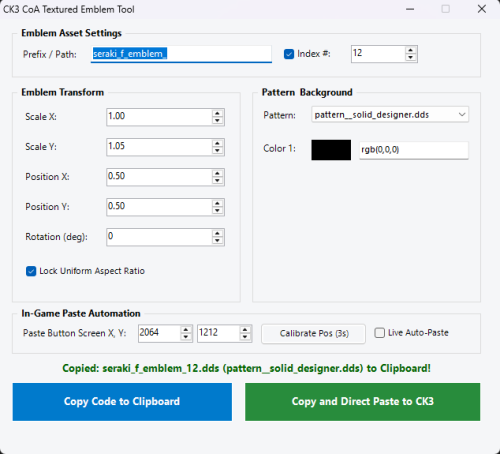The width and height of the screenshot is (500, 454).
Task: Increase Index # with up arrow
Action: point(411,50)
